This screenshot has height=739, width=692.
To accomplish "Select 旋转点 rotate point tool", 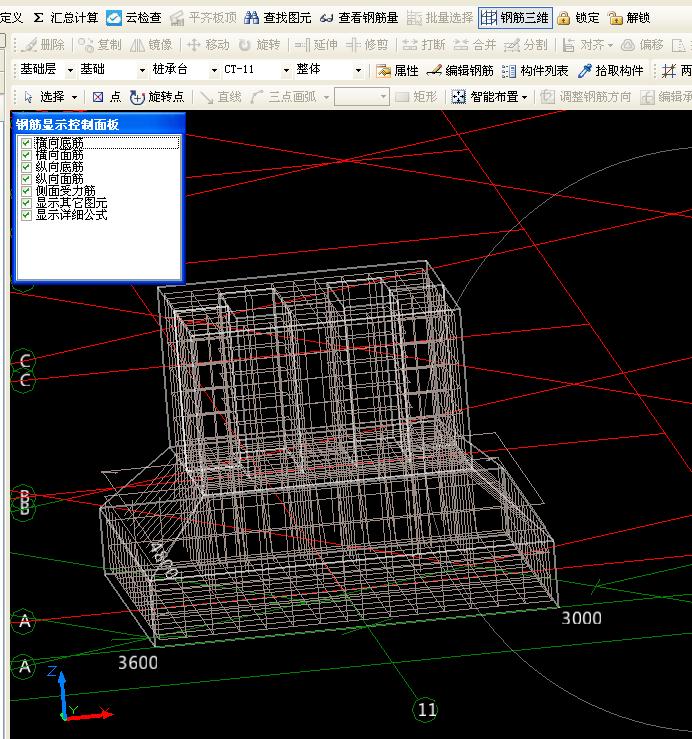I will point(157,97).
